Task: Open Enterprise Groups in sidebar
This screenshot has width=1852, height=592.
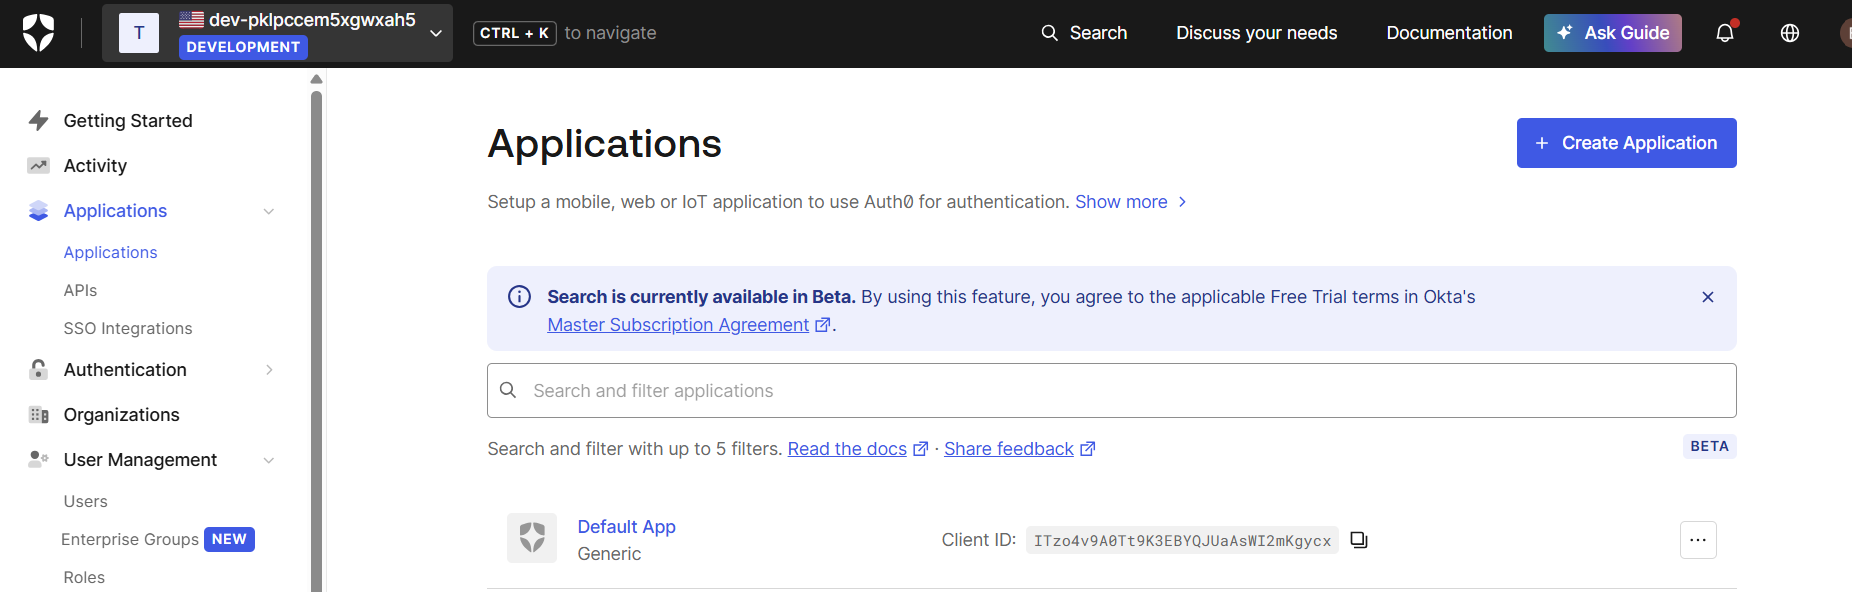Action: [130, 540]
